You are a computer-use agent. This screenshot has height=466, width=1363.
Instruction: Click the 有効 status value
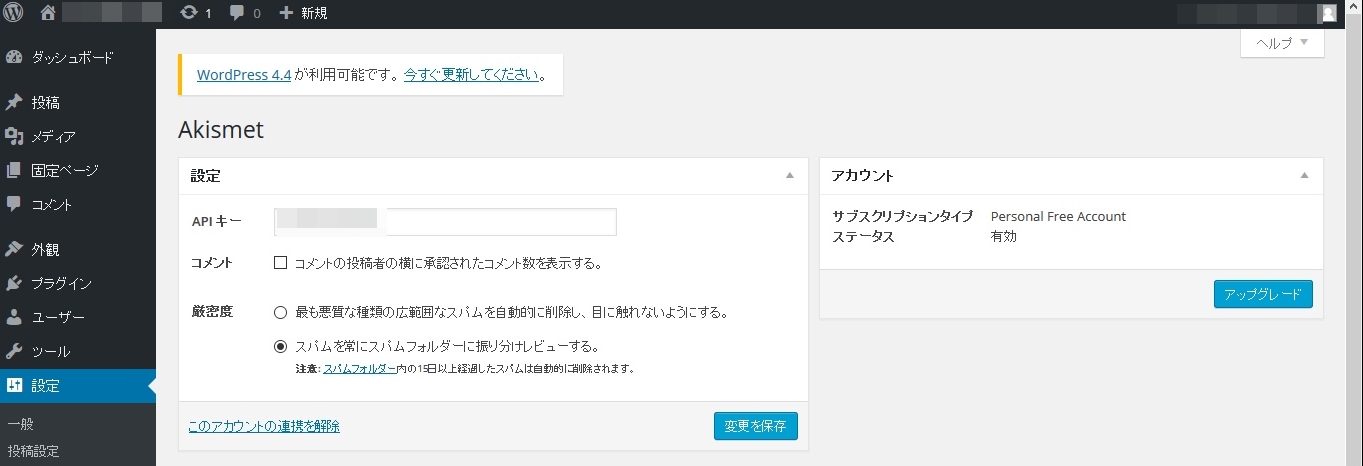point(1003,237)
